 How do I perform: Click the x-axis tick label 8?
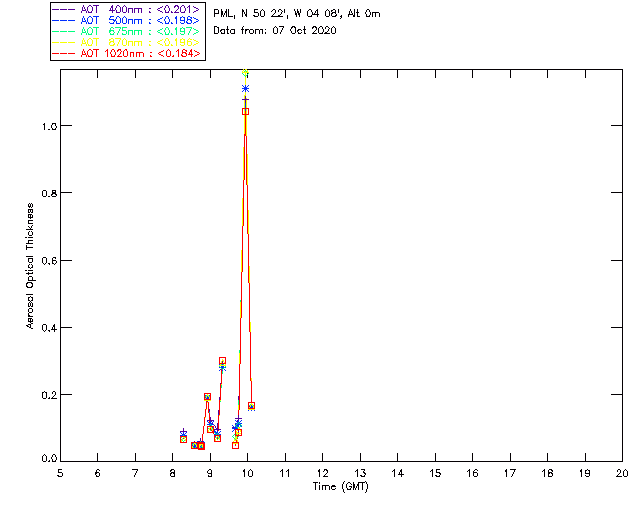pos(173,473)
